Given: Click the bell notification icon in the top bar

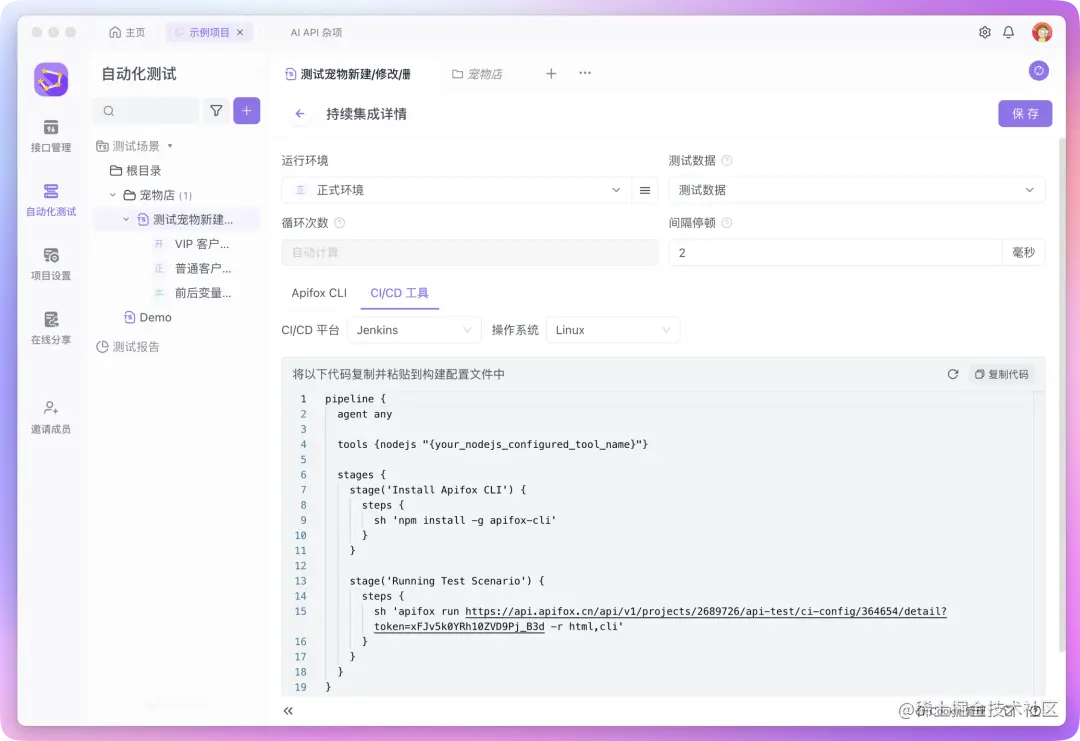Looking at the screenshot, I should pyautogui.click(x=1009, y=32).
